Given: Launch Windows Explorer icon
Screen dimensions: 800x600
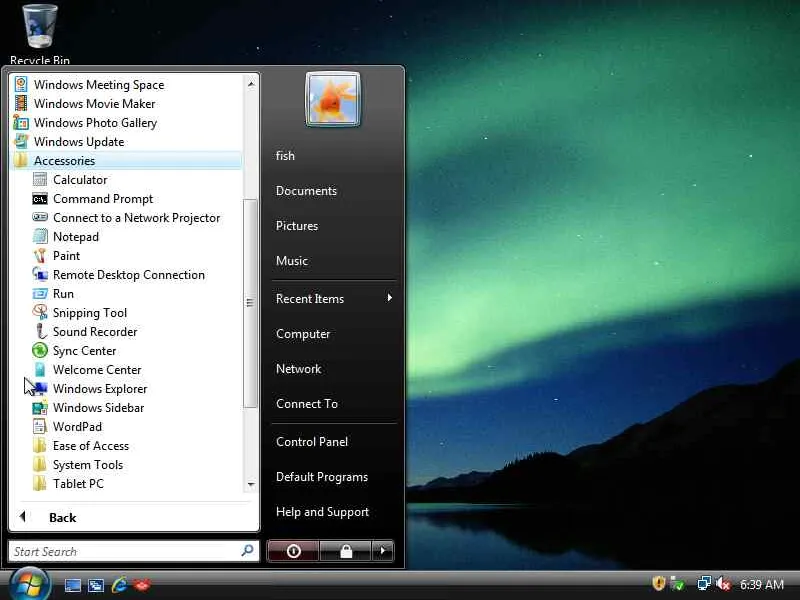Looking at the screenshot, I should click(40, 389).
